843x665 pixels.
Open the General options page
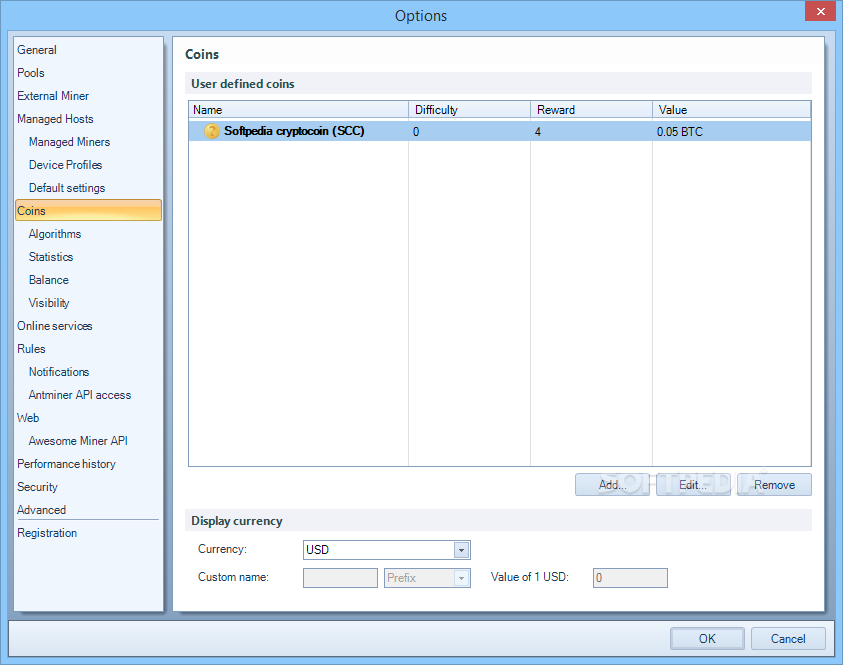click(x=37, y=50)
